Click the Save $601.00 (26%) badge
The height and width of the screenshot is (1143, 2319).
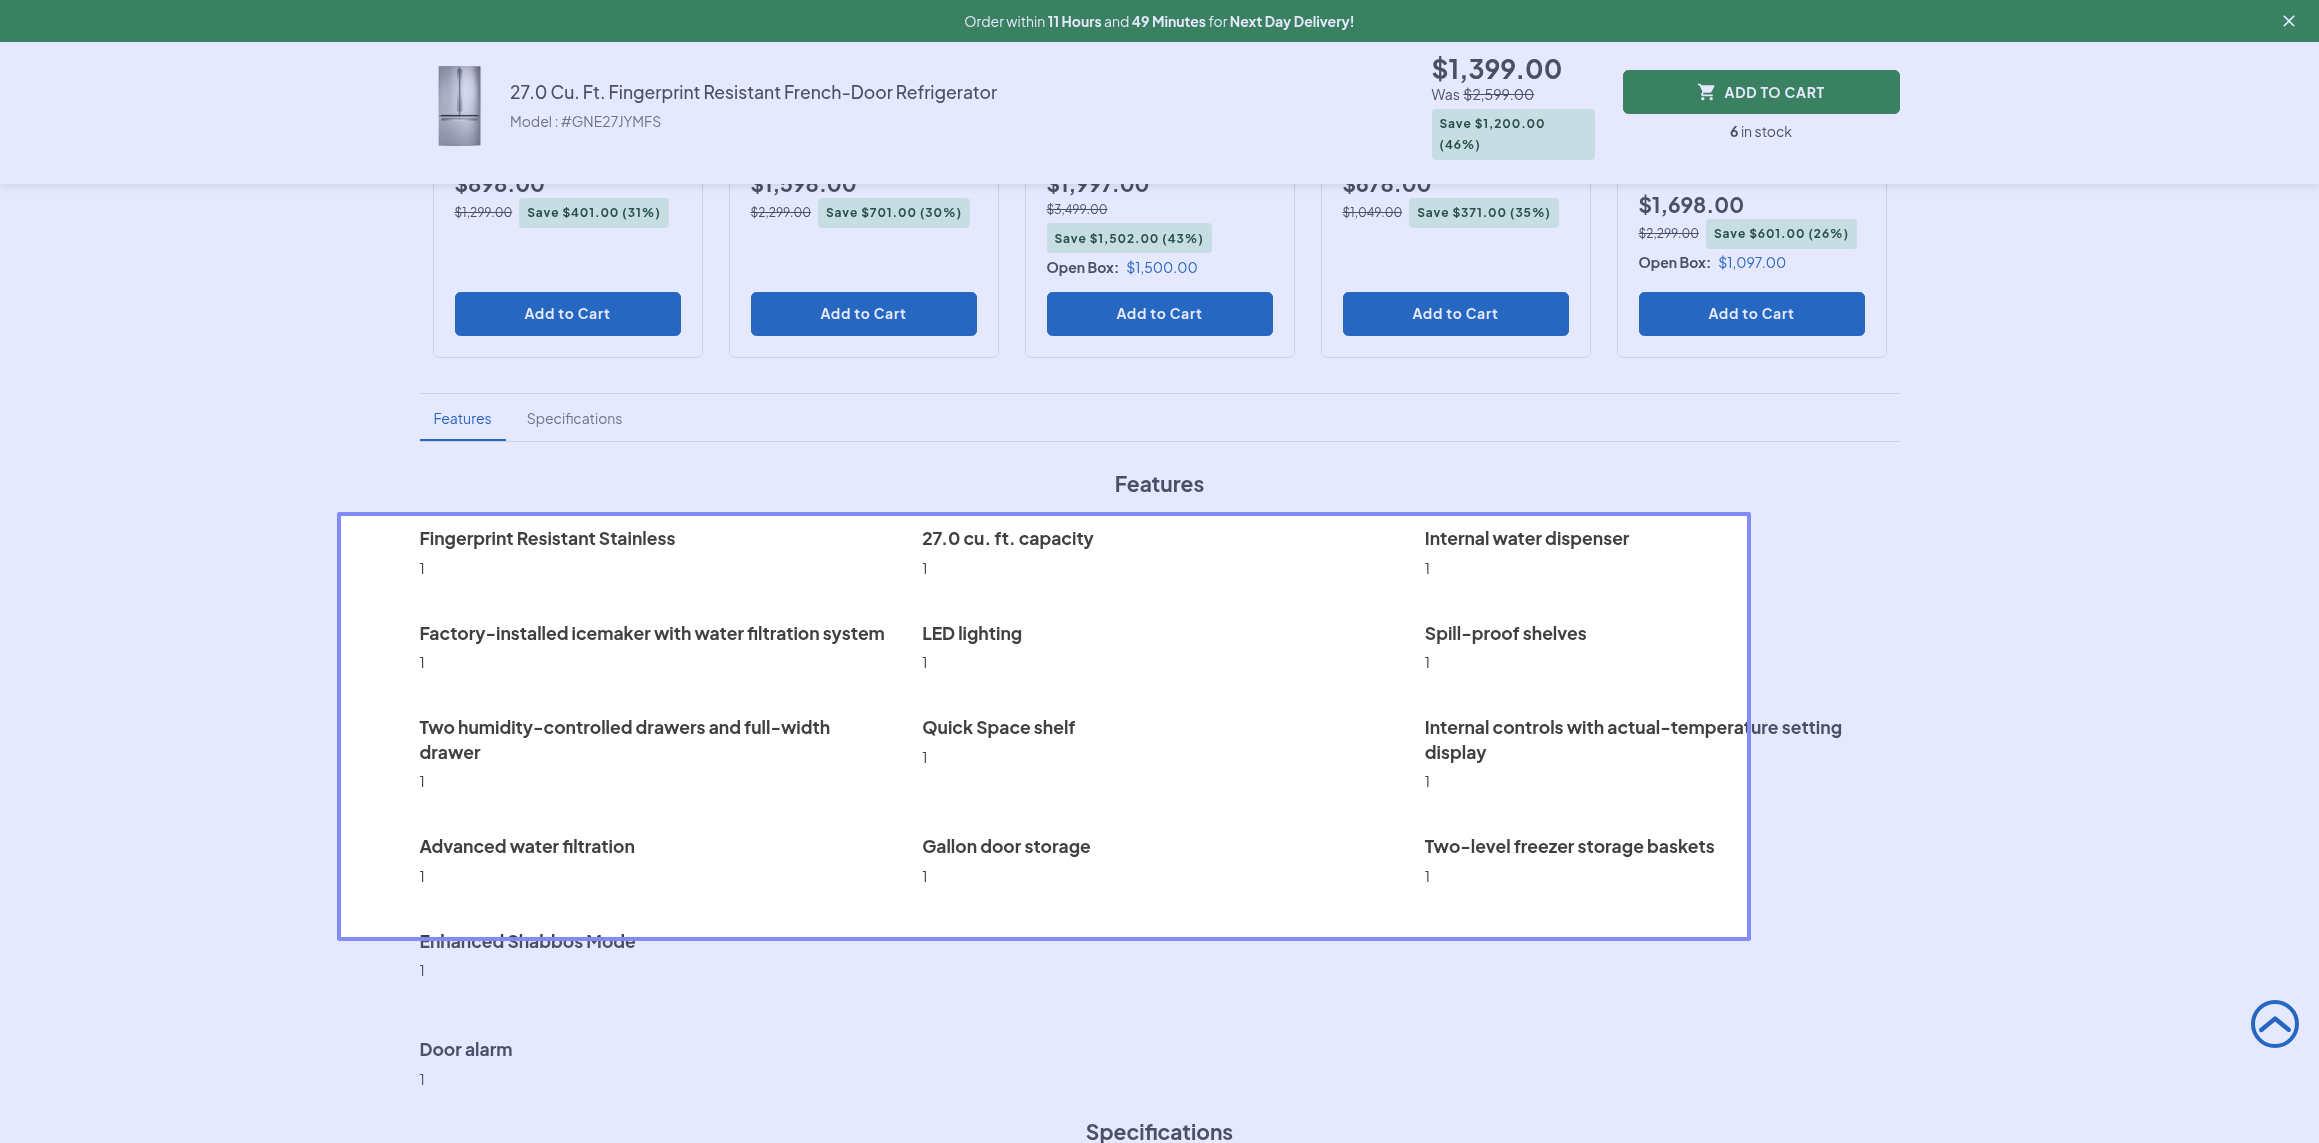[x=1780, y=234]
